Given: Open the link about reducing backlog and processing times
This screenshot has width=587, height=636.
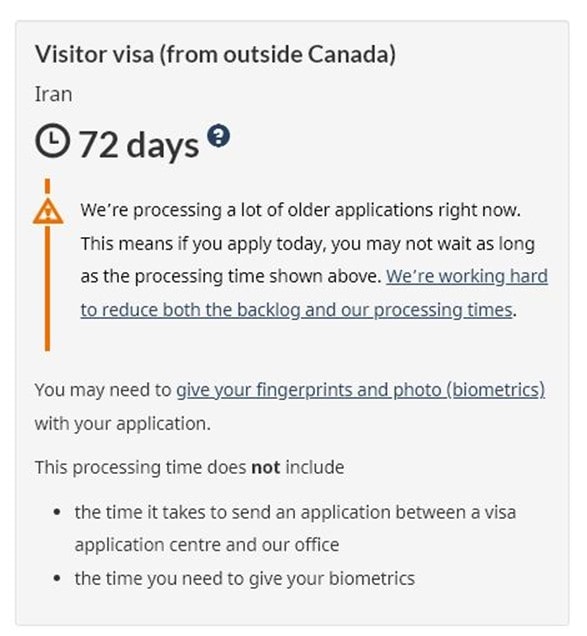Looking at the screenshot, I should (314, 293).
